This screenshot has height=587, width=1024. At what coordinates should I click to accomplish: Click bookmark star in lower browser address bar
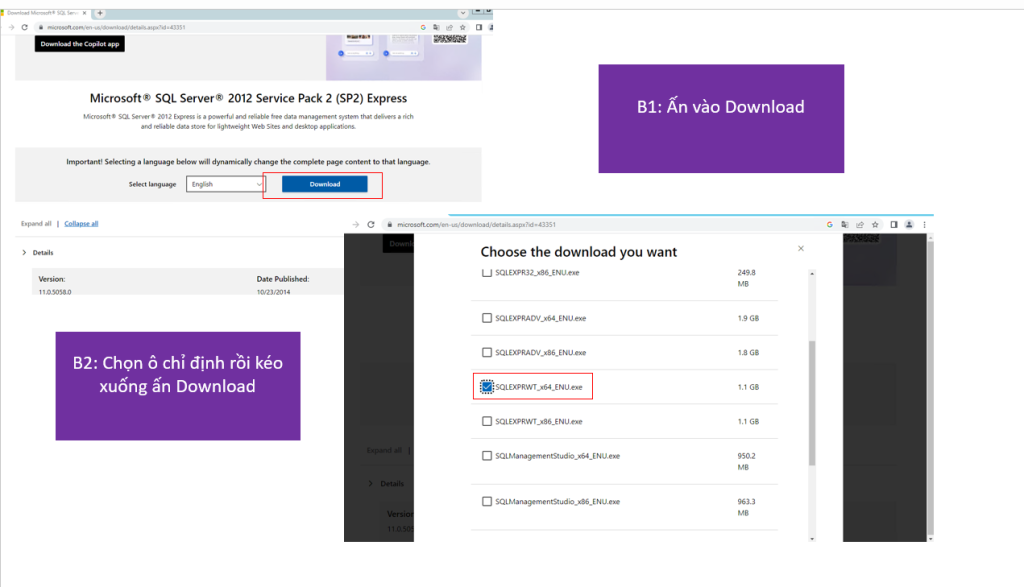point(875,225)
